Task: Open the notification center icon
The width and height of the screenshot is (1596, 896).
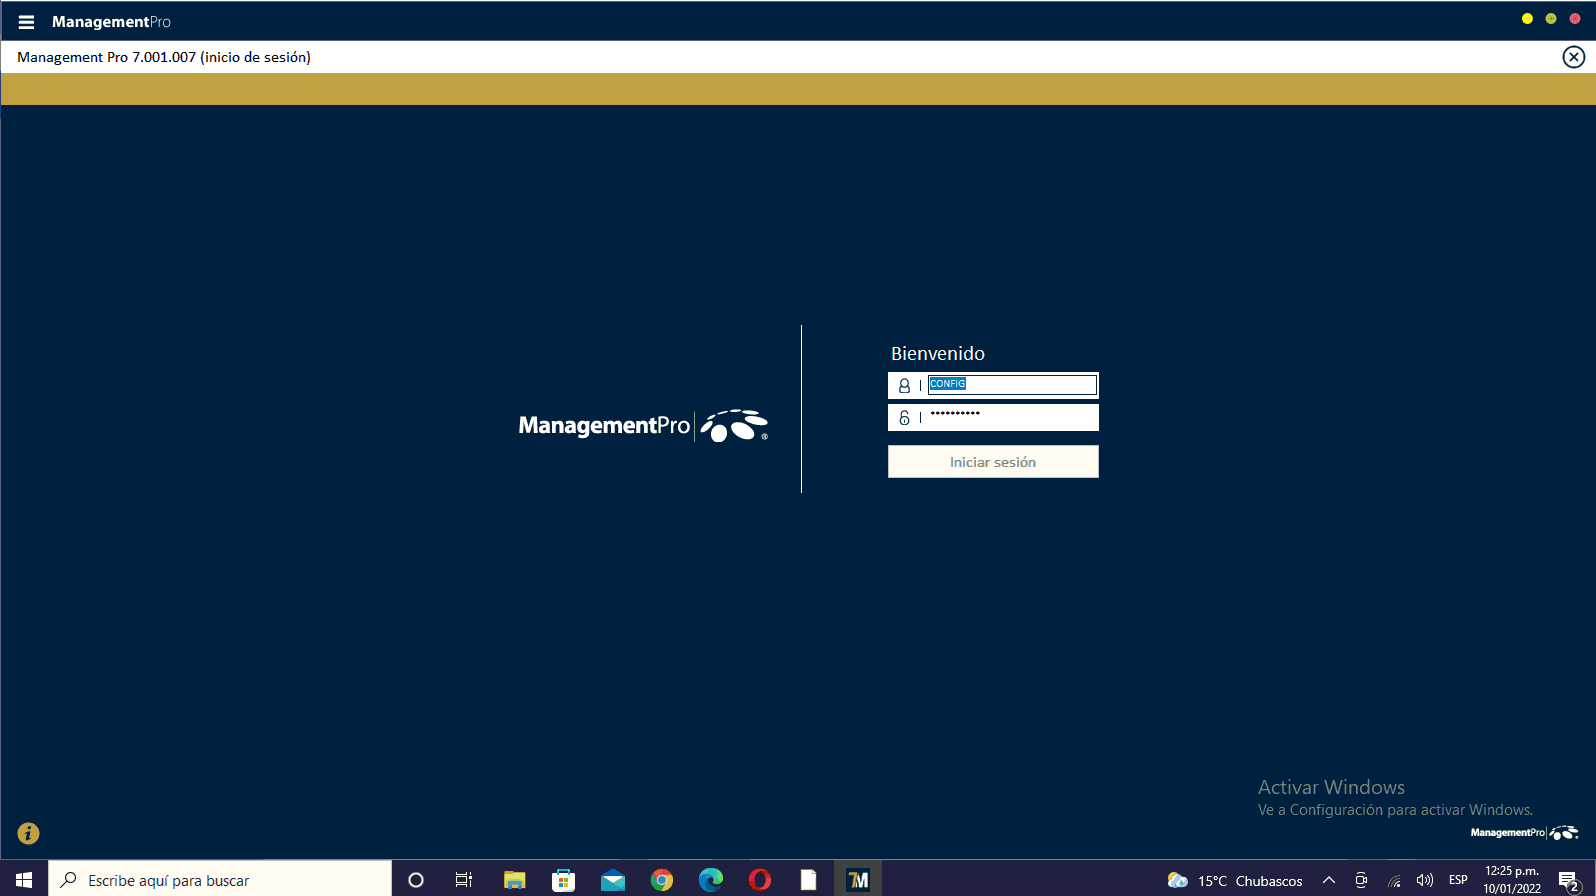Action: (x=1568, y=880)
